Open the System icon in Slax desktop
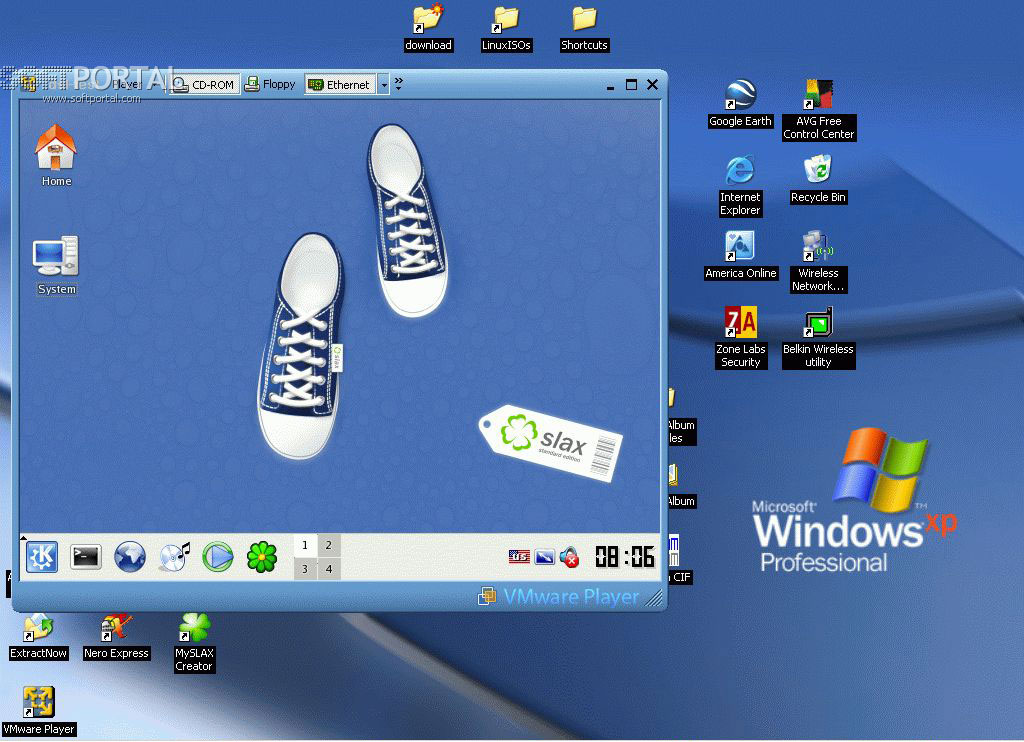Viewport: 1024px width, 742px height. pyautogui.click(x=56, y=265)
